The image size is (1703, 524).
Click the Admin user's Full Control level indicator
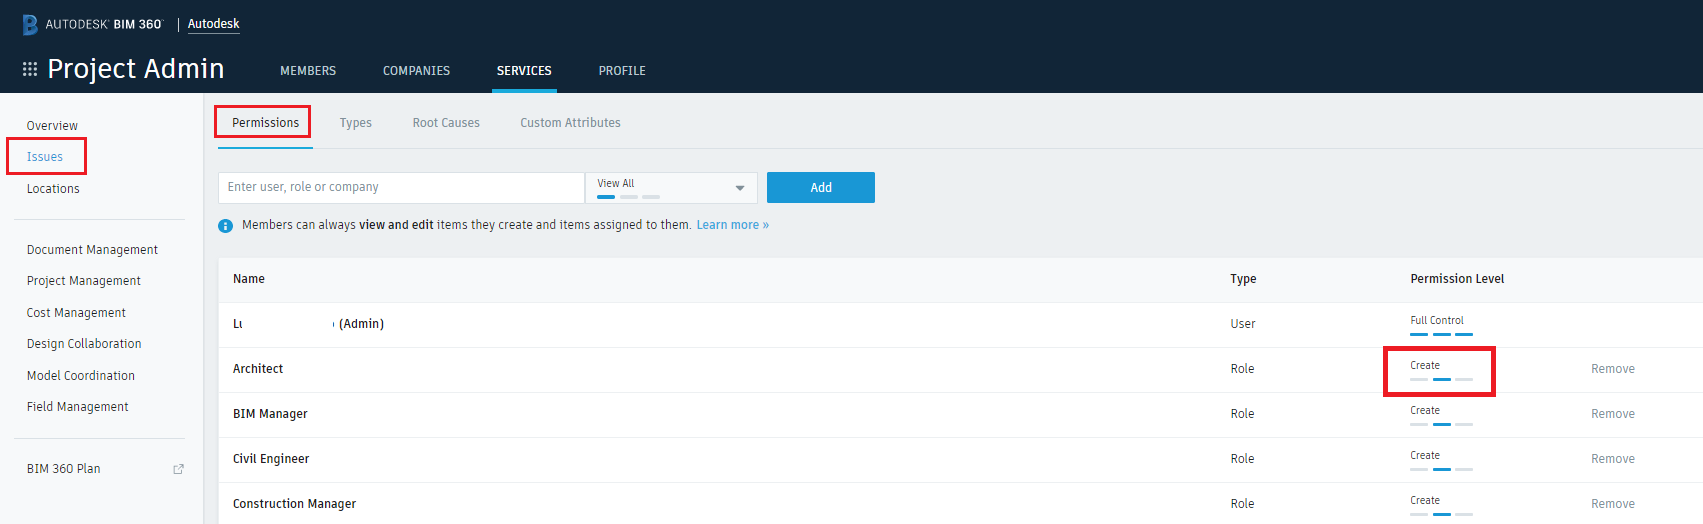[1441, 326]
